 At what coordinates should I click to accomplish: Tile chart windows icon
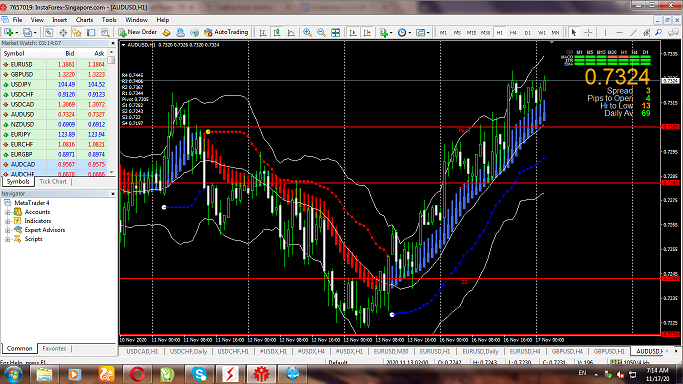(335, 33)
